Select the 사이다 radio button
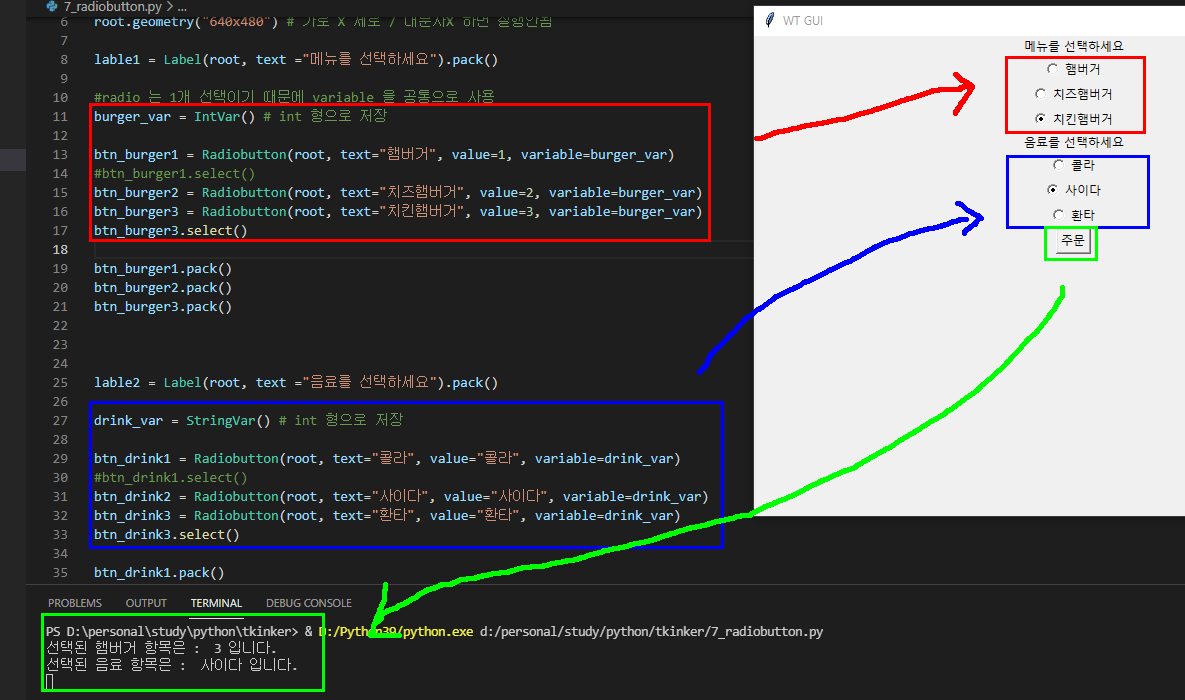The image size is (1185, 700). tap(1073, 190)
